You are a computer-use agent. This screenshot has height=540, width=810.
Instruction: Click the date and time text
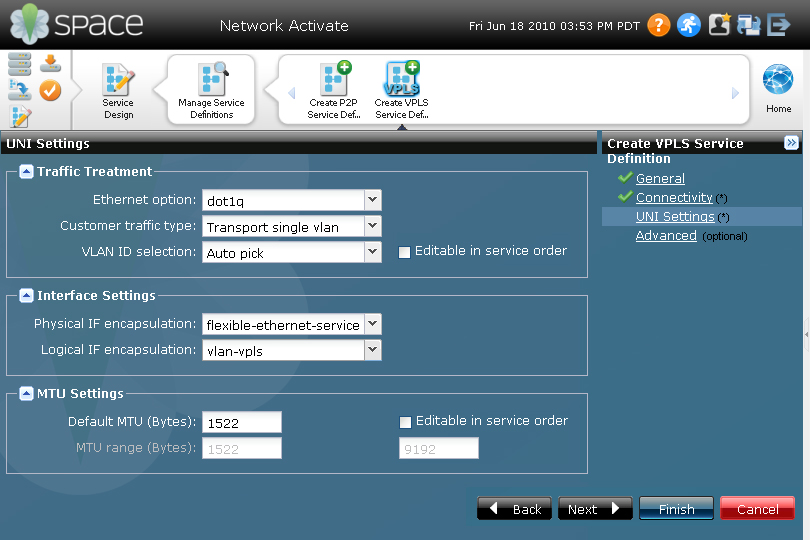point(554,26)
